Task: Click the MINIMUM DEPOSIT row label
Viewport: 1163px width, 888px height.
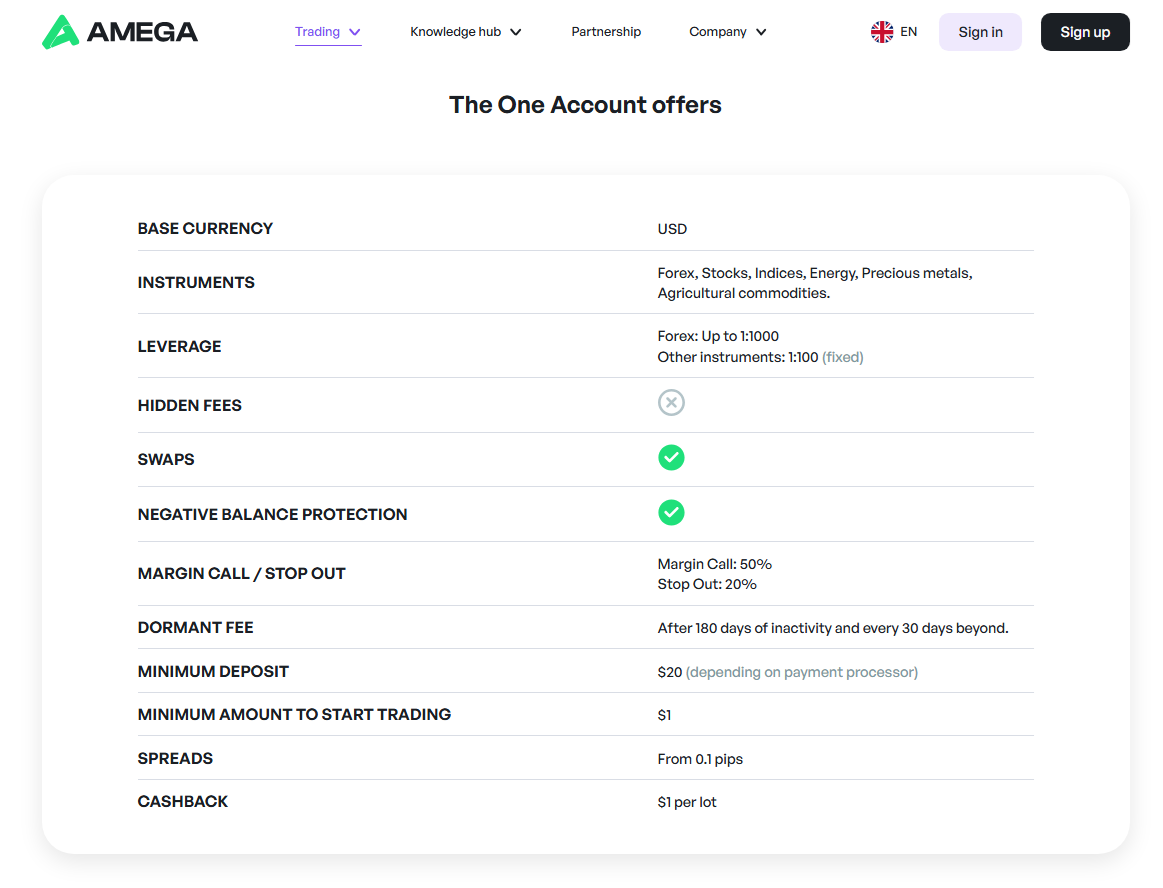Action: click(x=214, y=671)
